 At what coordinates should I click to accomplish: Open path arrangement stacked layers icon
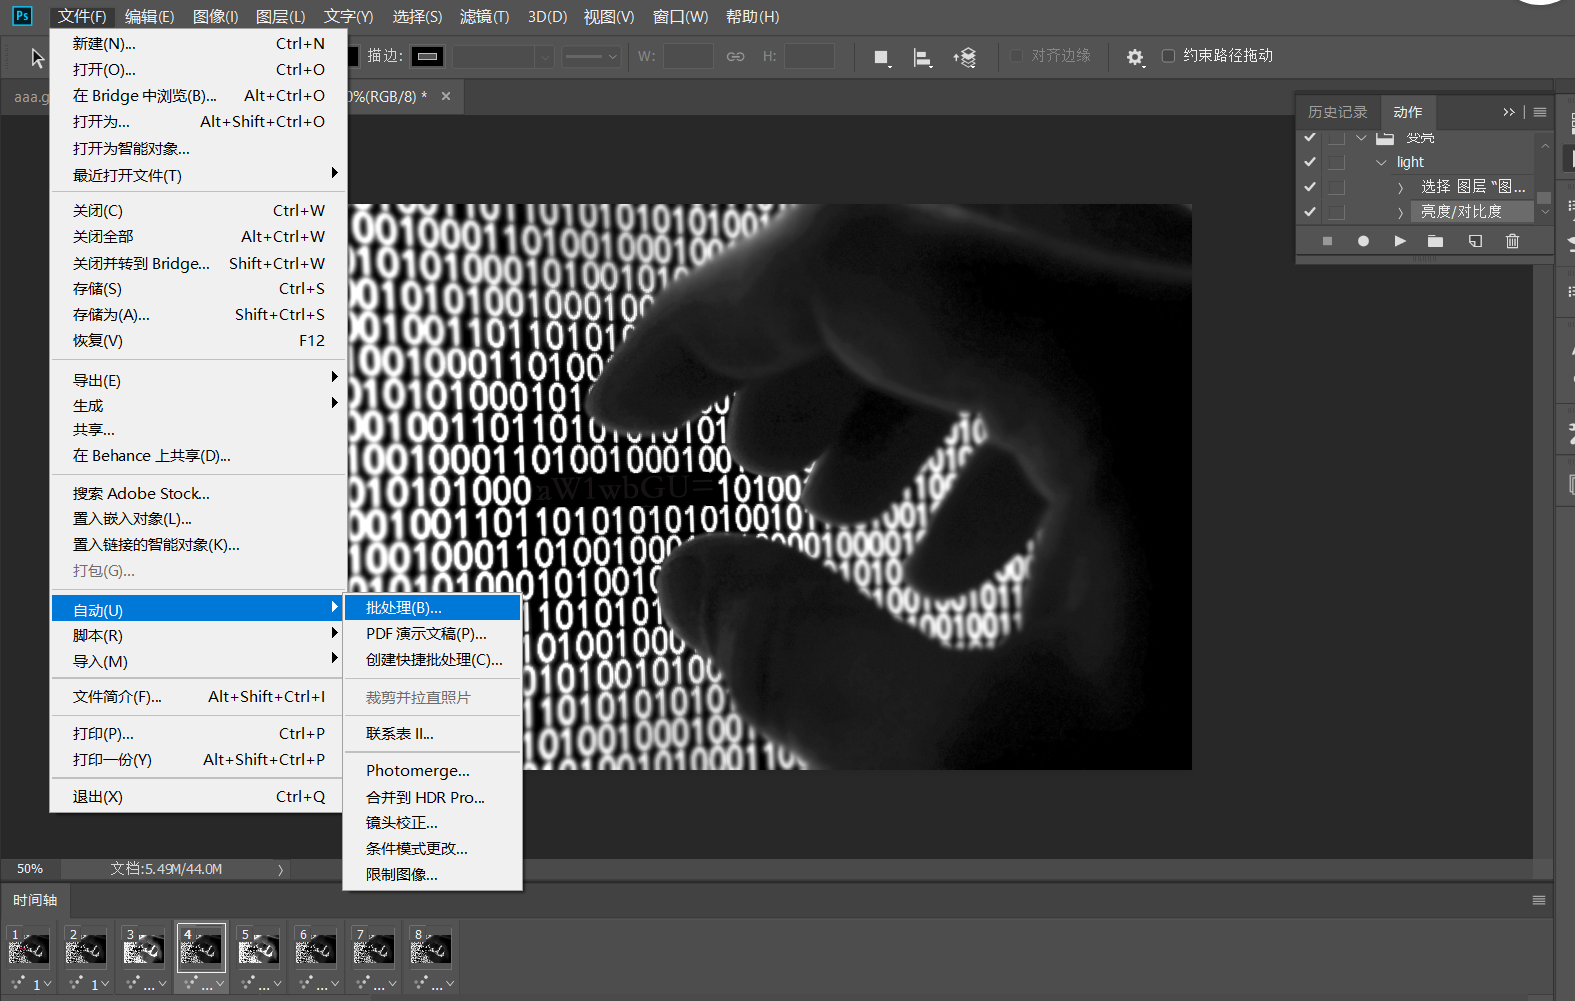(x=965, y=58)
